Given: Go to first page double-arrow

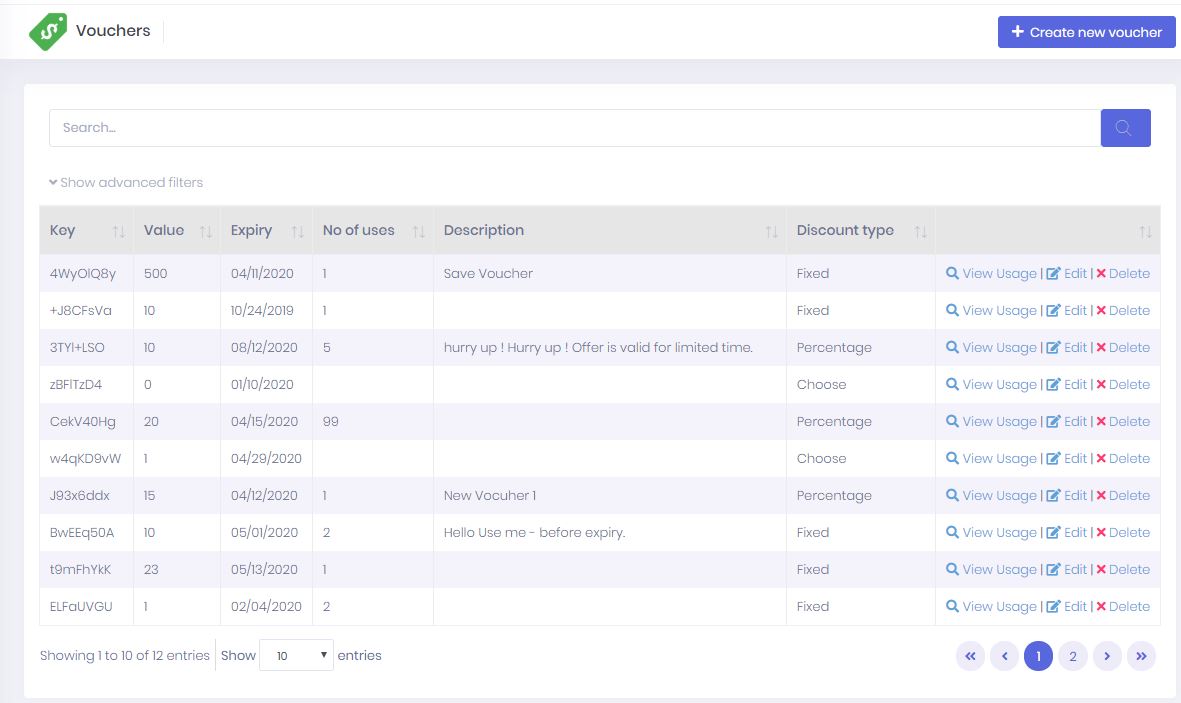Looking at the screenshot, I should (x=970, y=656).
